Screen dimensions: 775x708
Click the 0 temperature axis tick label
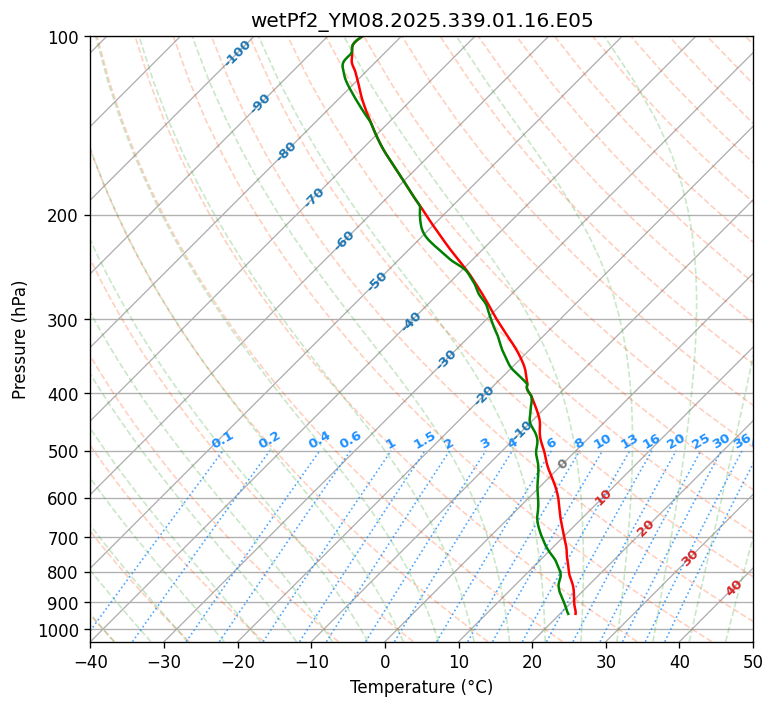coord(385,662)
